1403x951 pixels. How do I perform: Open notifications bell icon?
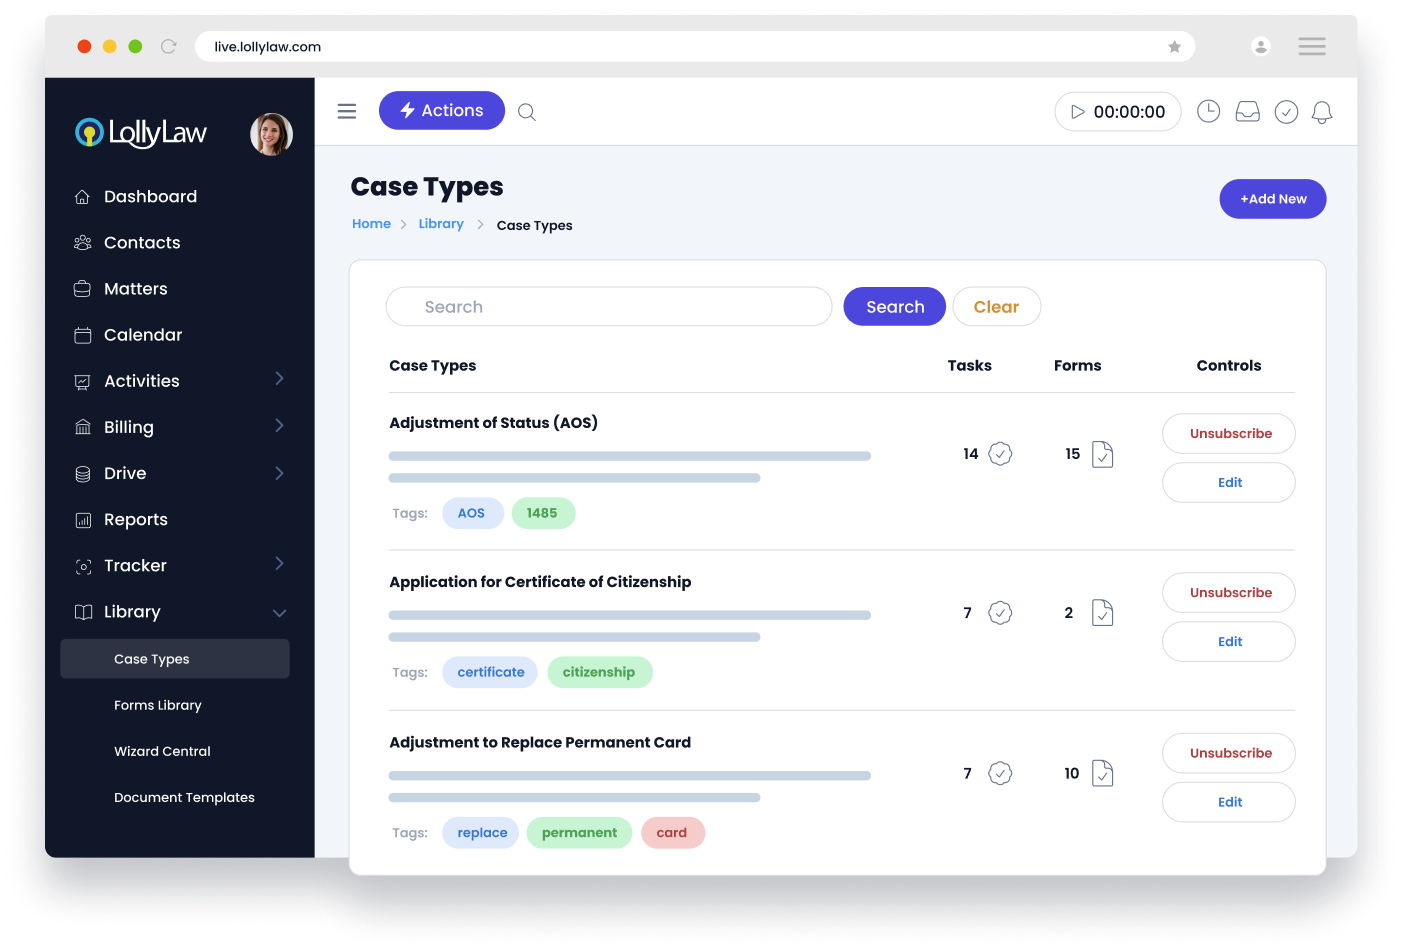(x=1321, y=112)
